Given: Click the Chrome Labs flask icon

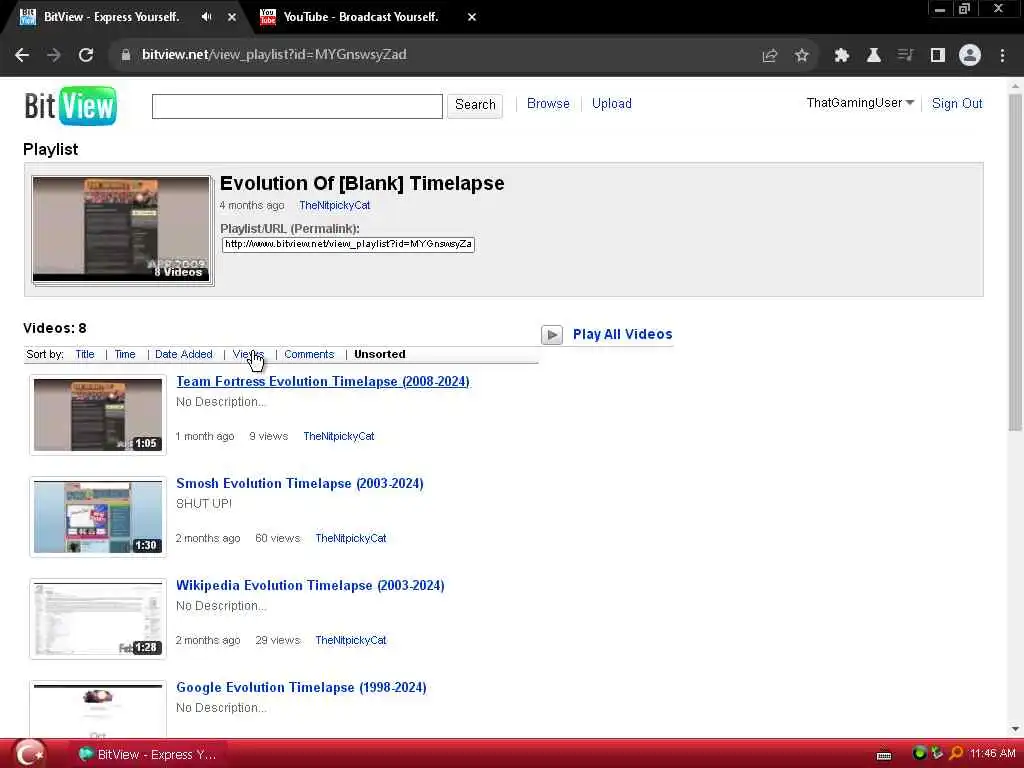Looking at the screenshot, I should pyautogui.click(x=874, y=56).
